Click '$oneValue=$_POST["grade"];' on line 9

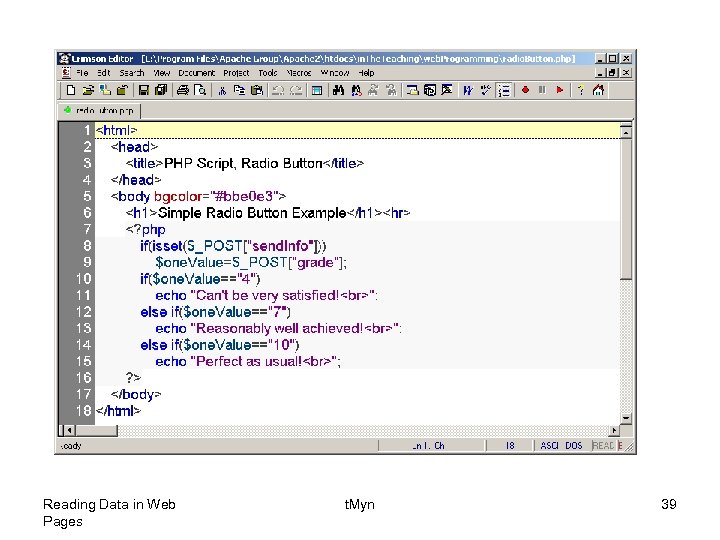[251, 263]
